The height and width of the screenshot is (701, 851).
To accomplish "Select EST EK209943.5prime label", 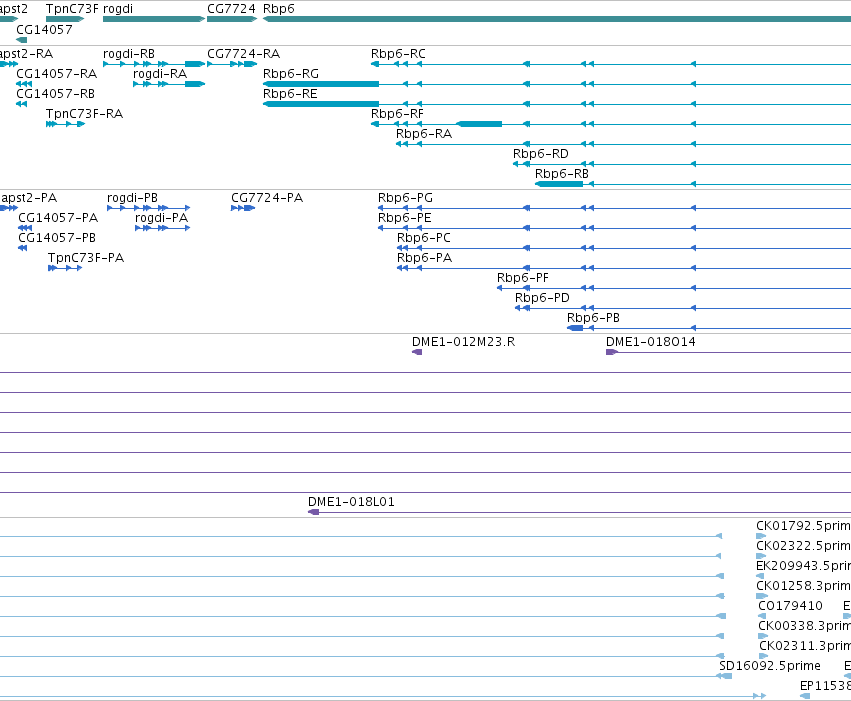I will (x=803, y=566).
